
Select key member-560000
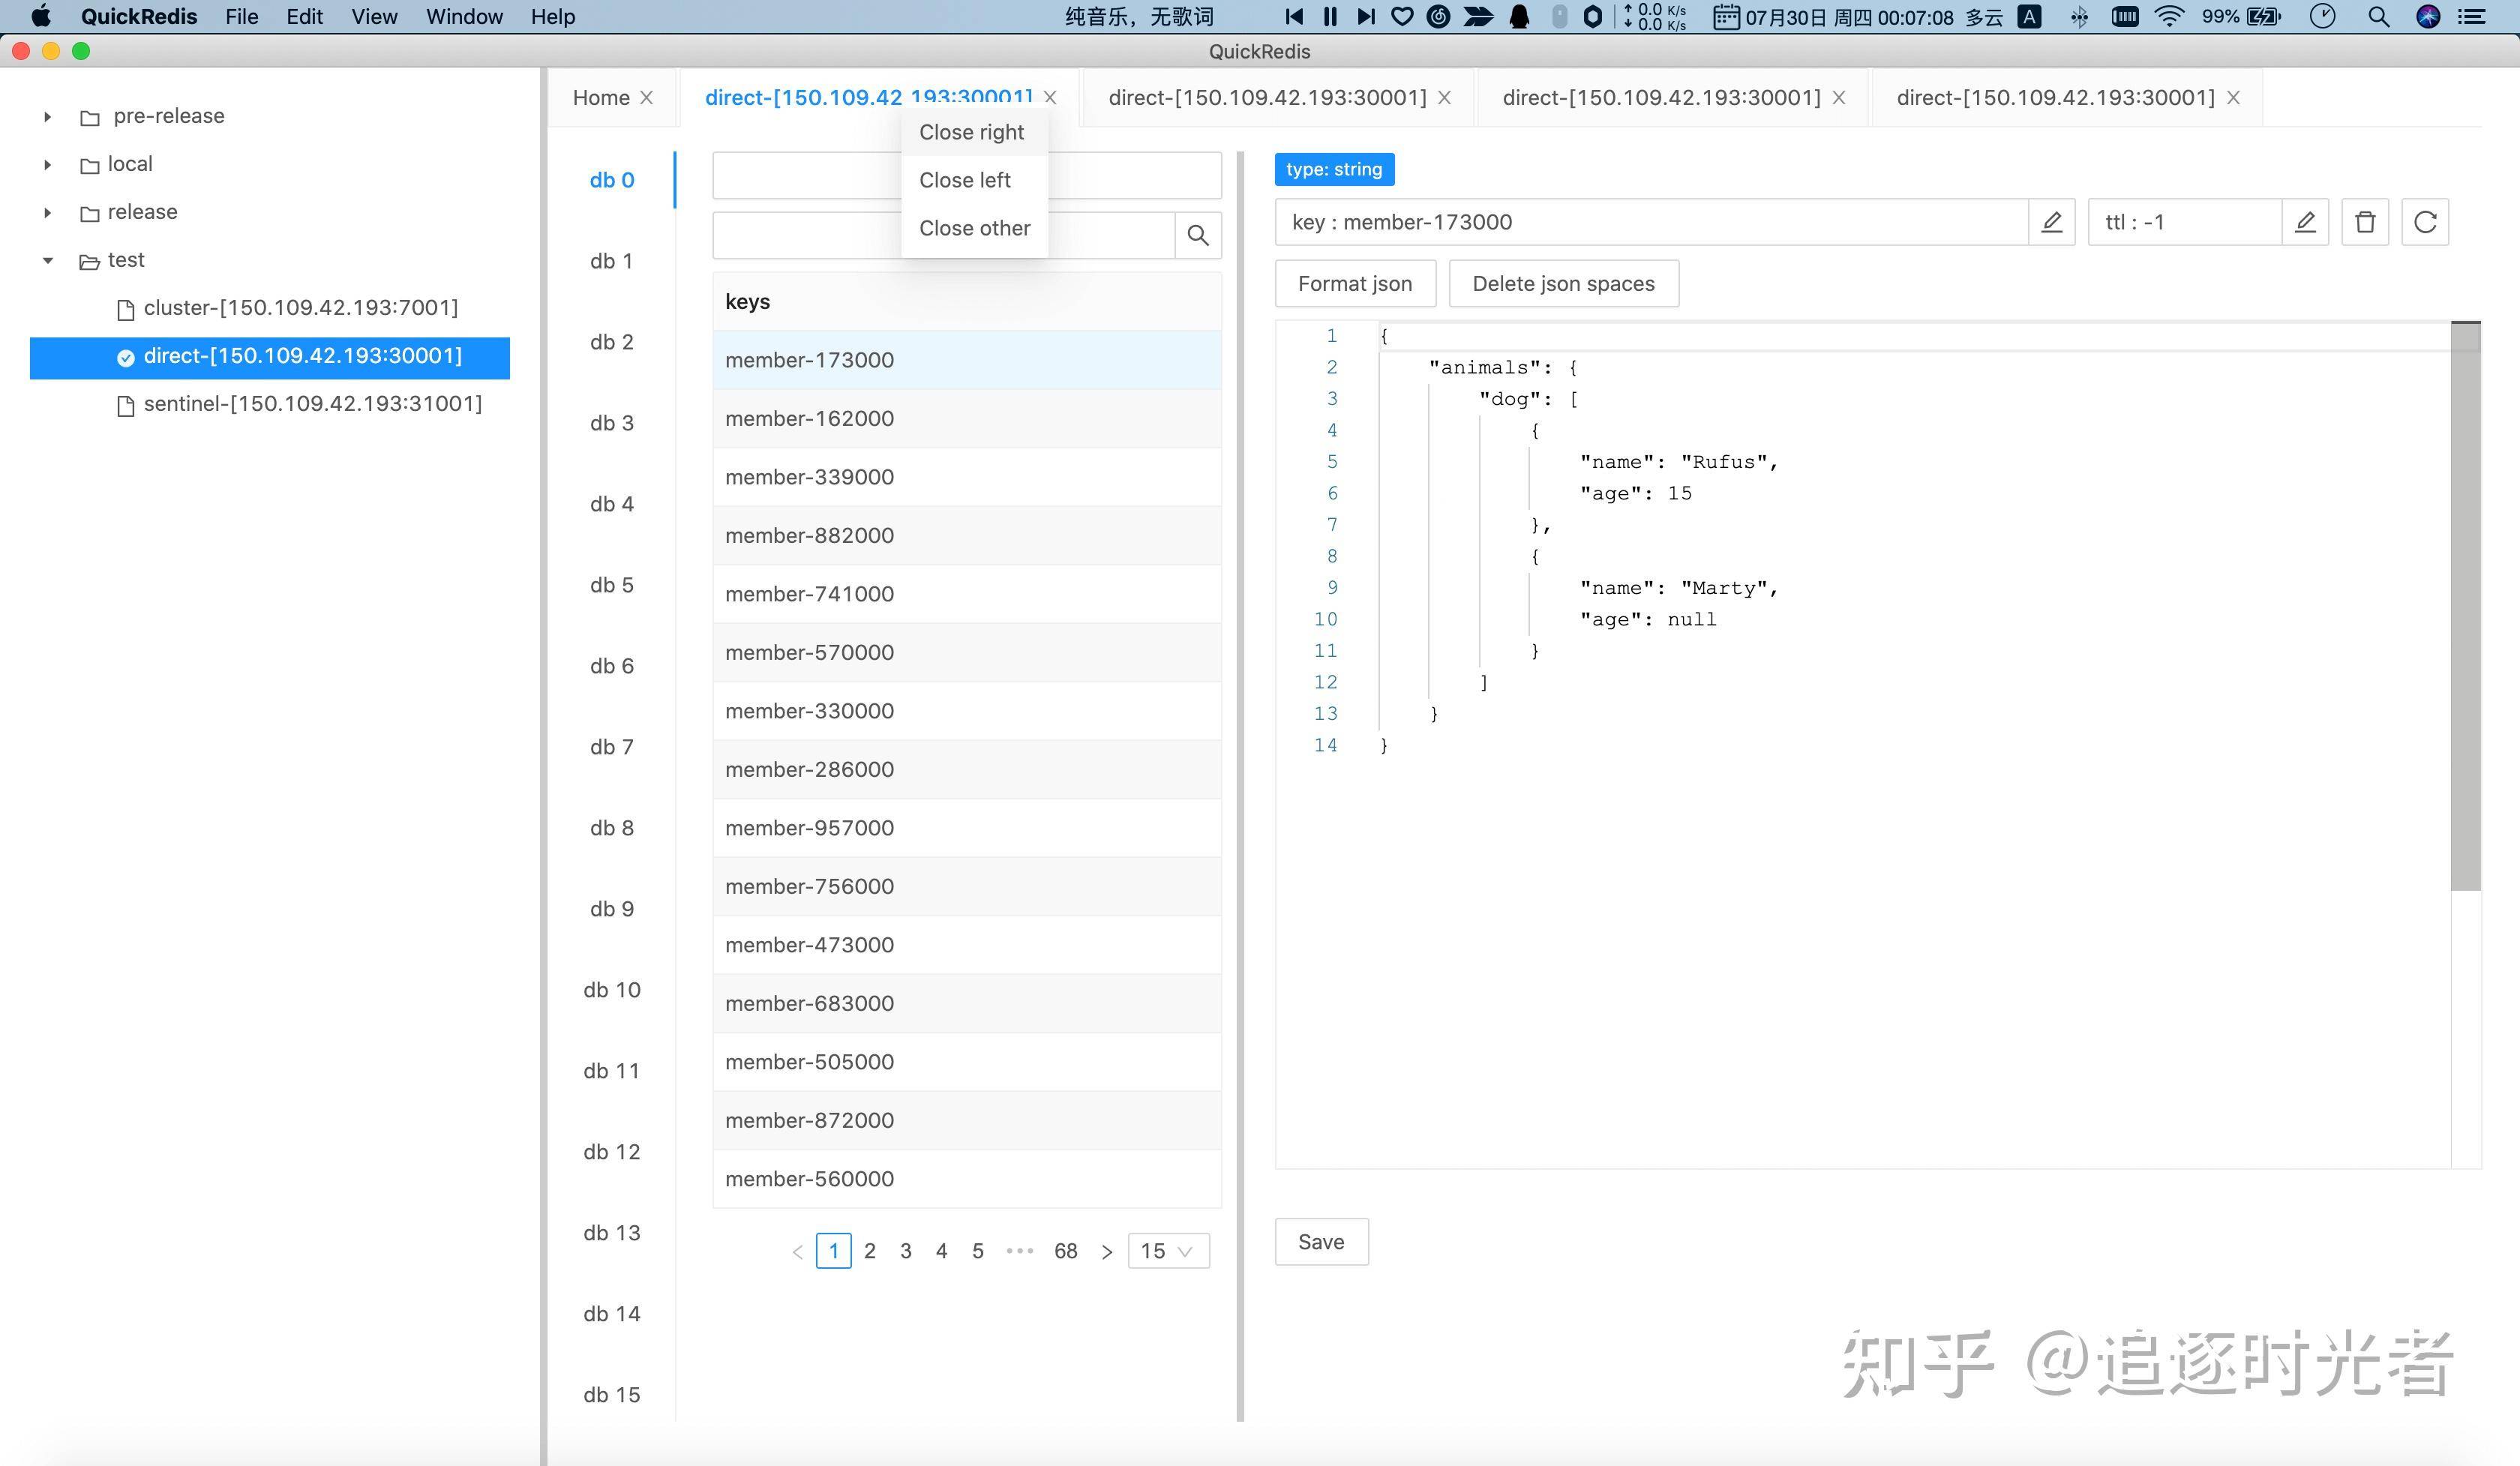[967, 1179]
